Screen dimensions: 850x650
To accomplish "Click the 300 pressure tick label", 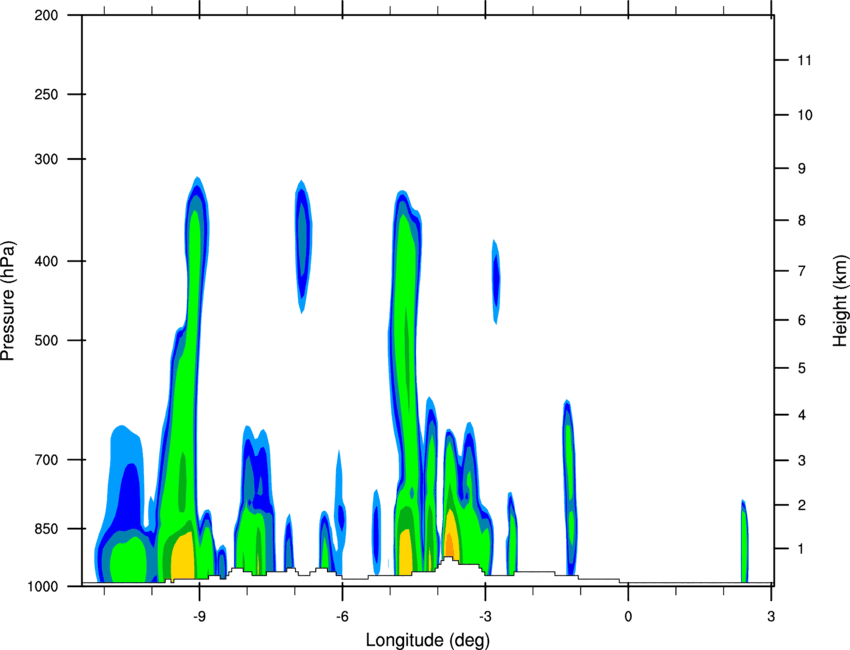I will coord(46,159).
